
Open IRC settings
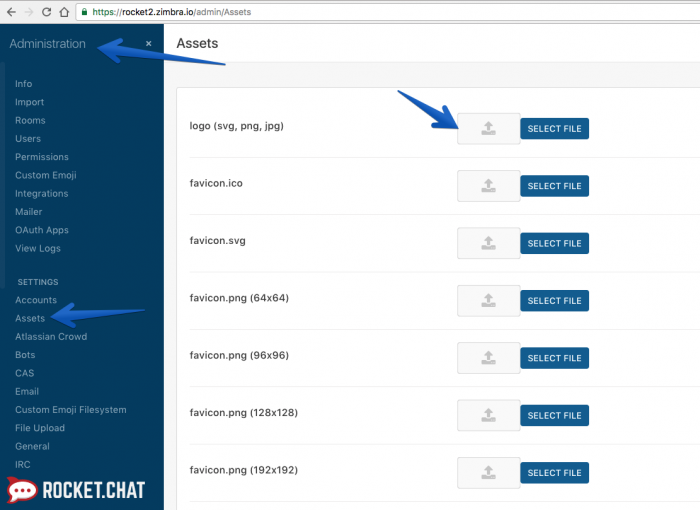22,464
